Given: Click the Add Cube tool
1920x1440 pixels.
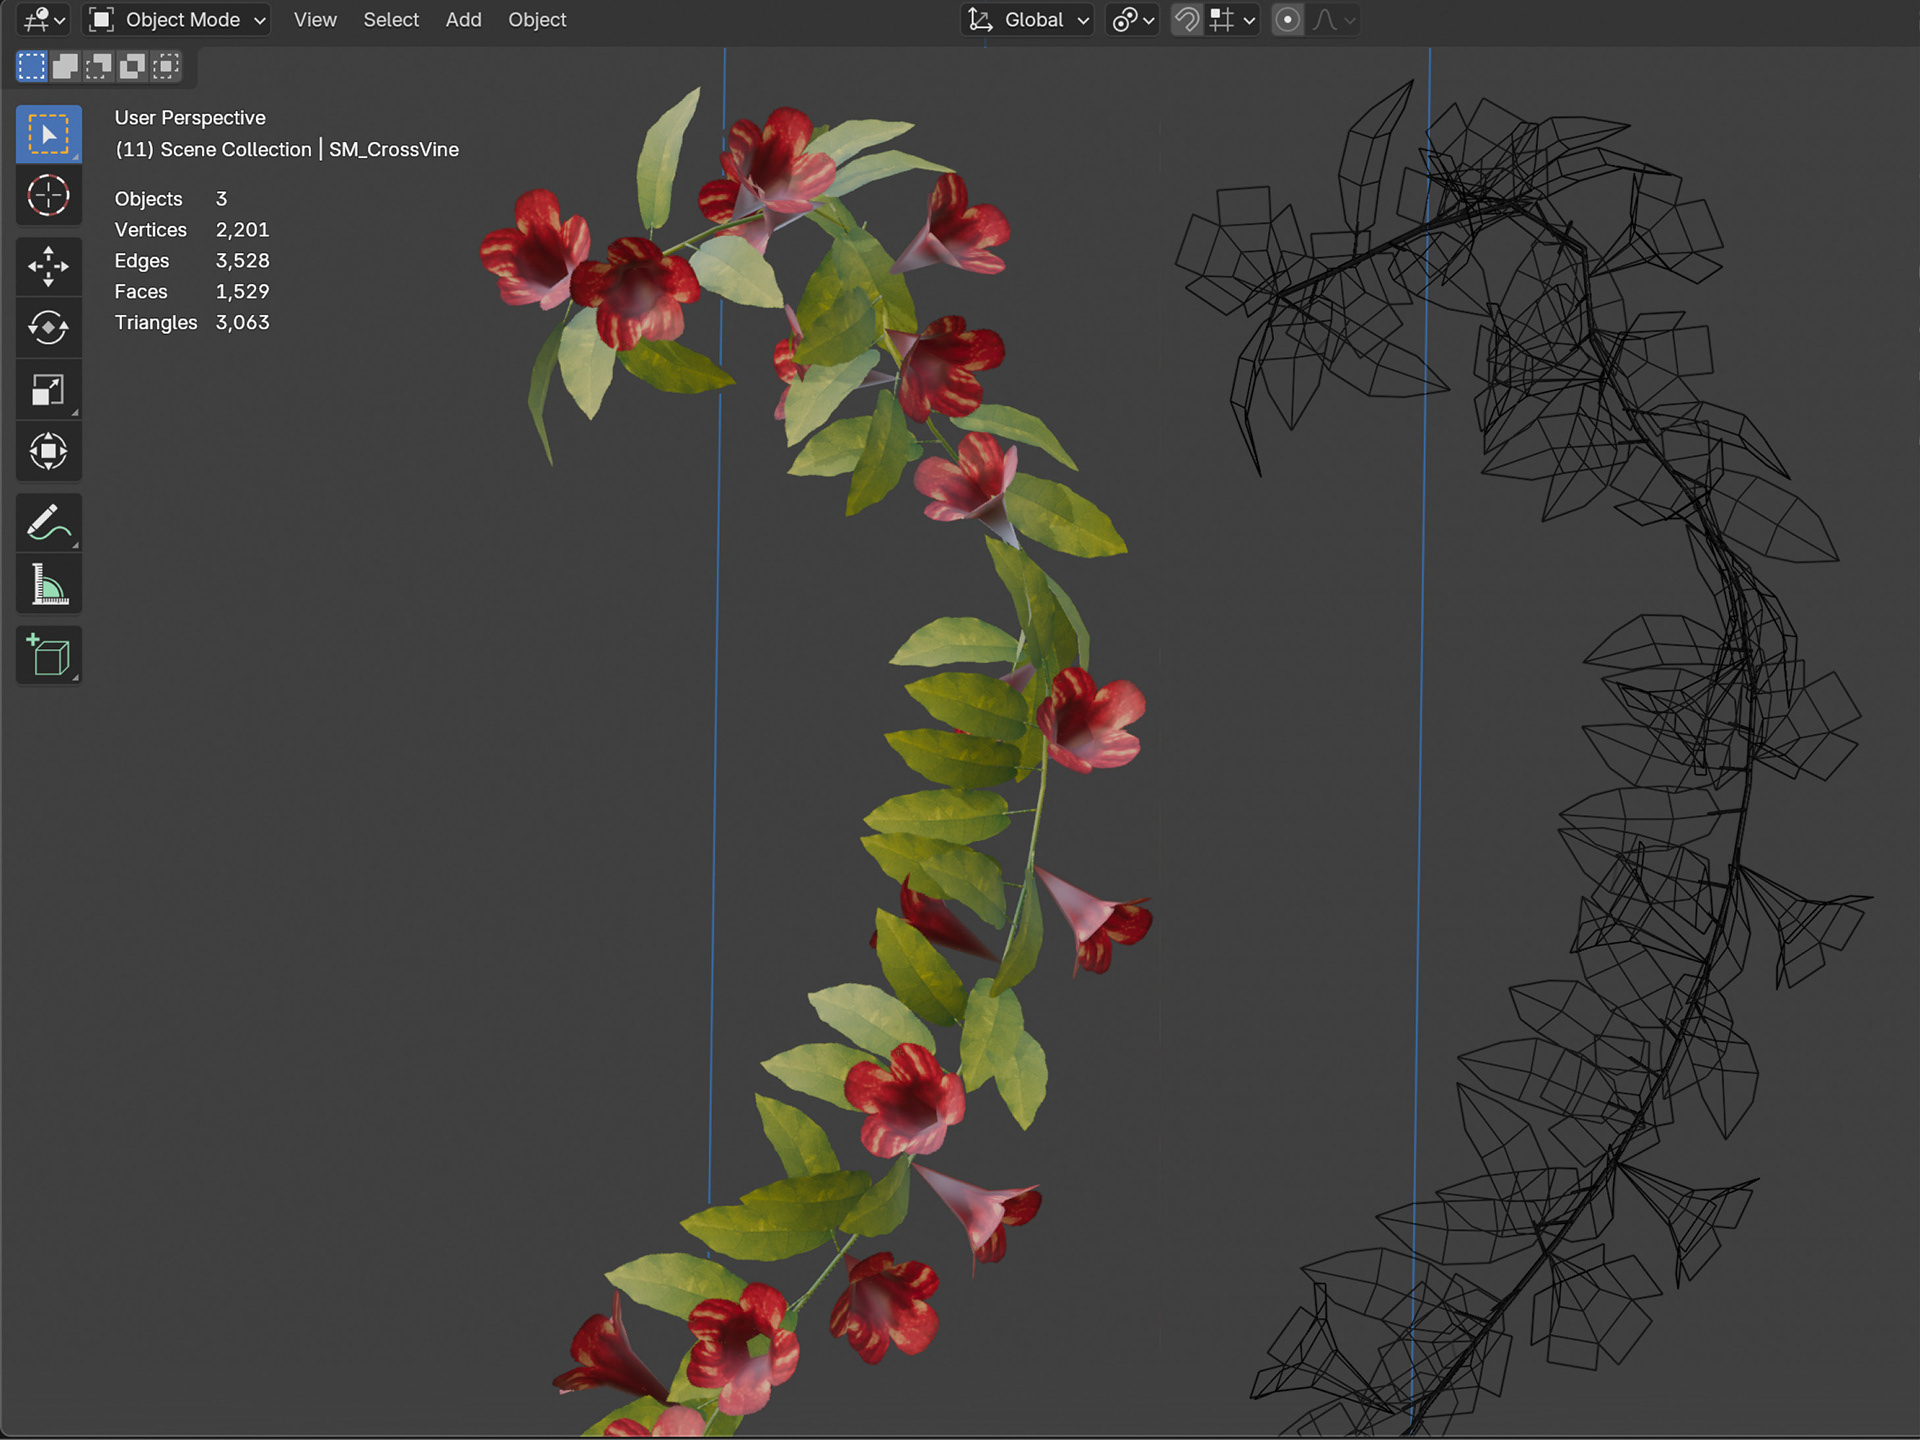Looking at the screenshot, I should pyautogui.click(x=48, y=656).
